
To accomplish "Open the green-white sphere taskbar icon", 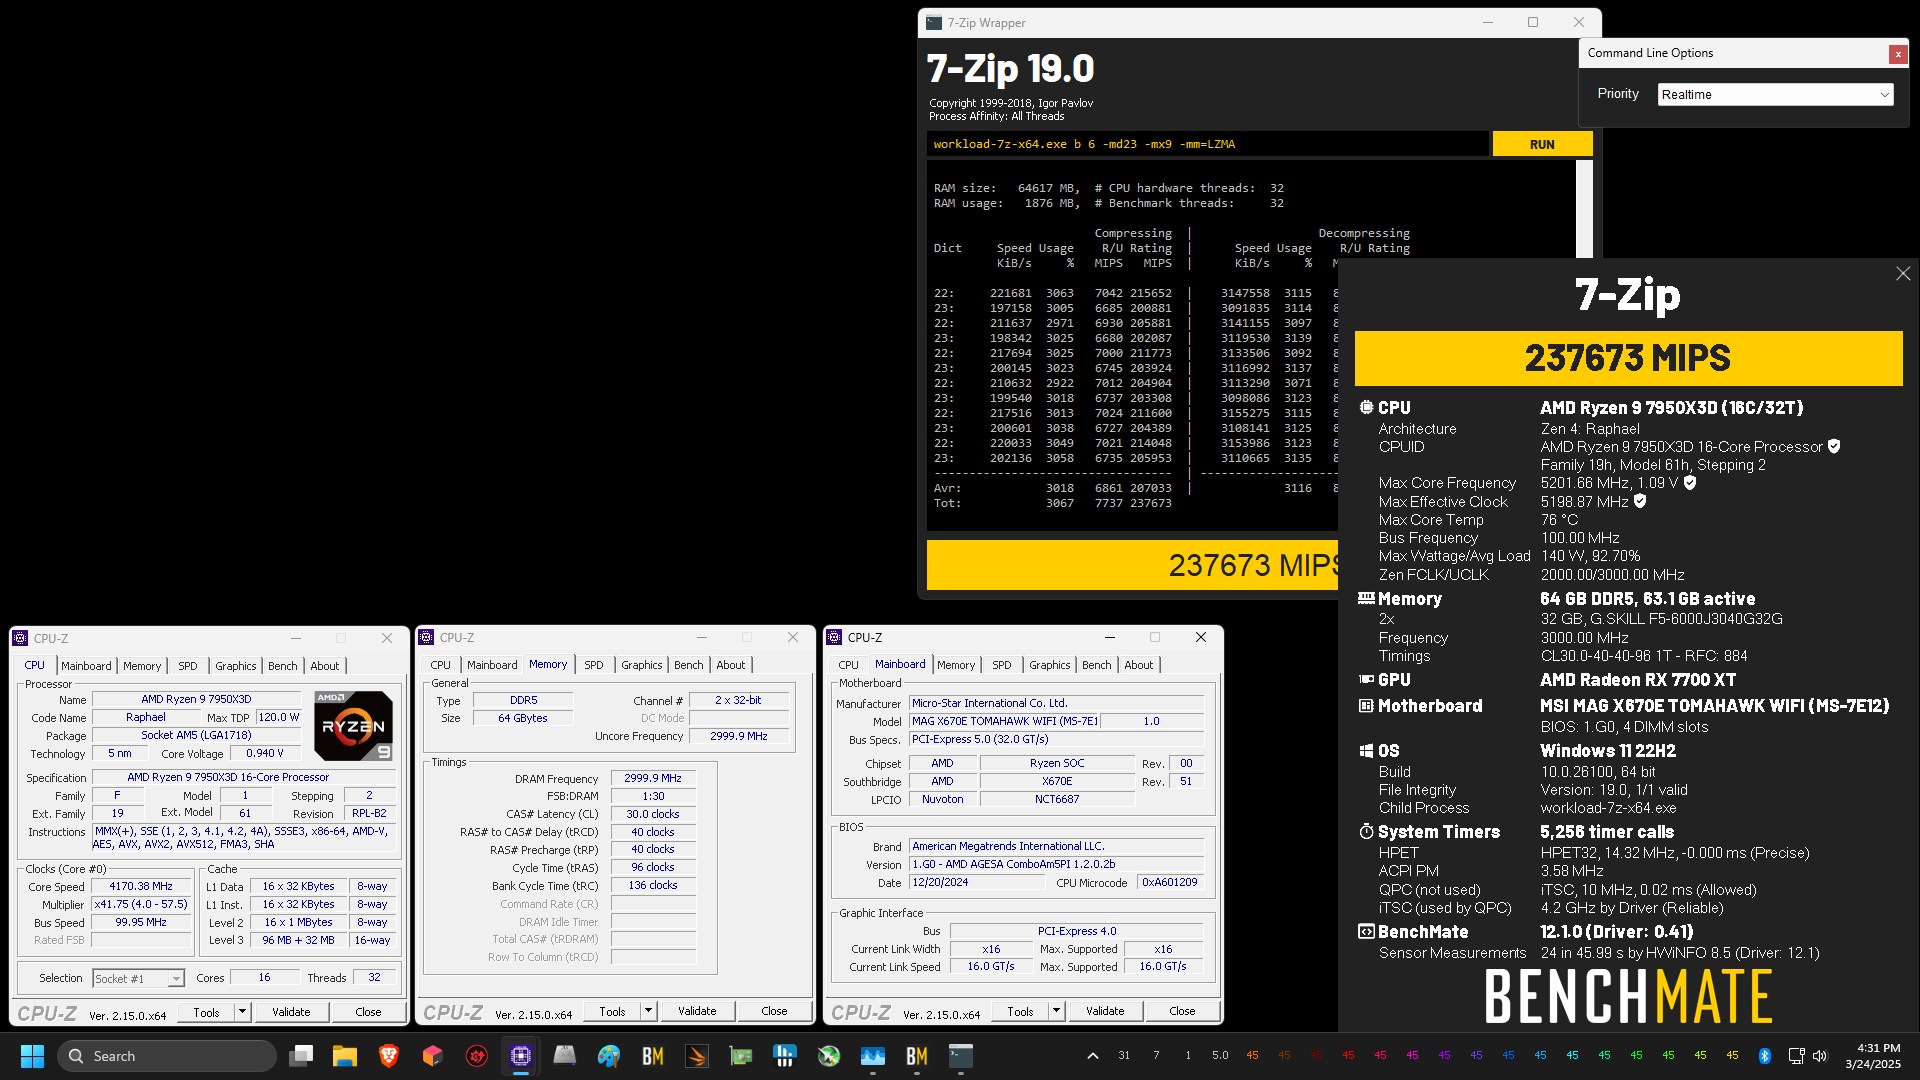I will [829, 1056].
